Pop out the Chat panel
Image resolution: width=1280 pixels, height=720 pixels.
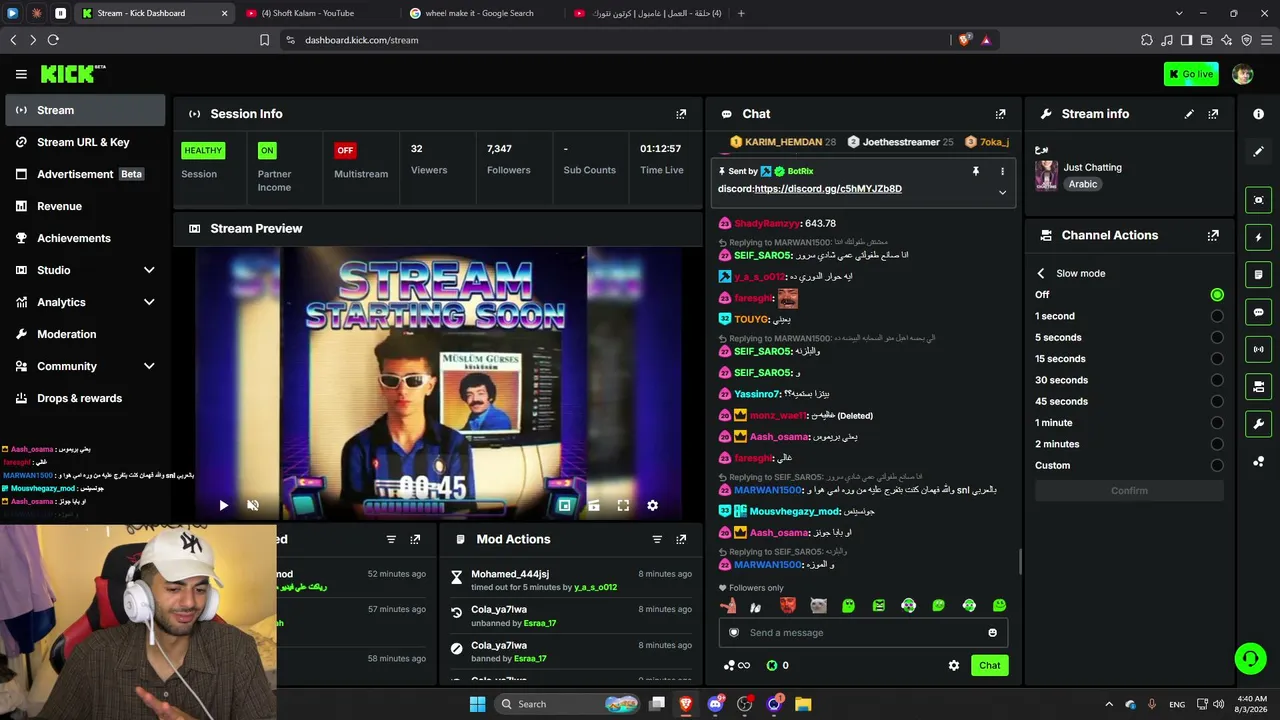(x=1000, y=114)
